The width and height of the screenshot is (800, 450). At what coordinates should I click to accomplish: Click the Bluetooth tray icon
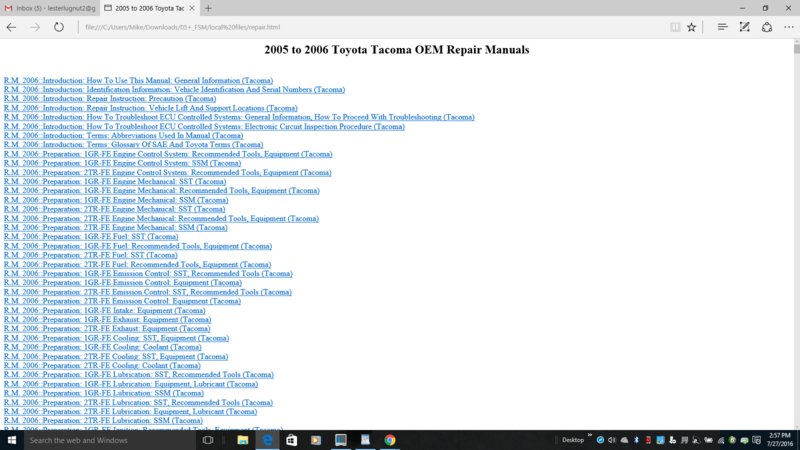(636, 440)
